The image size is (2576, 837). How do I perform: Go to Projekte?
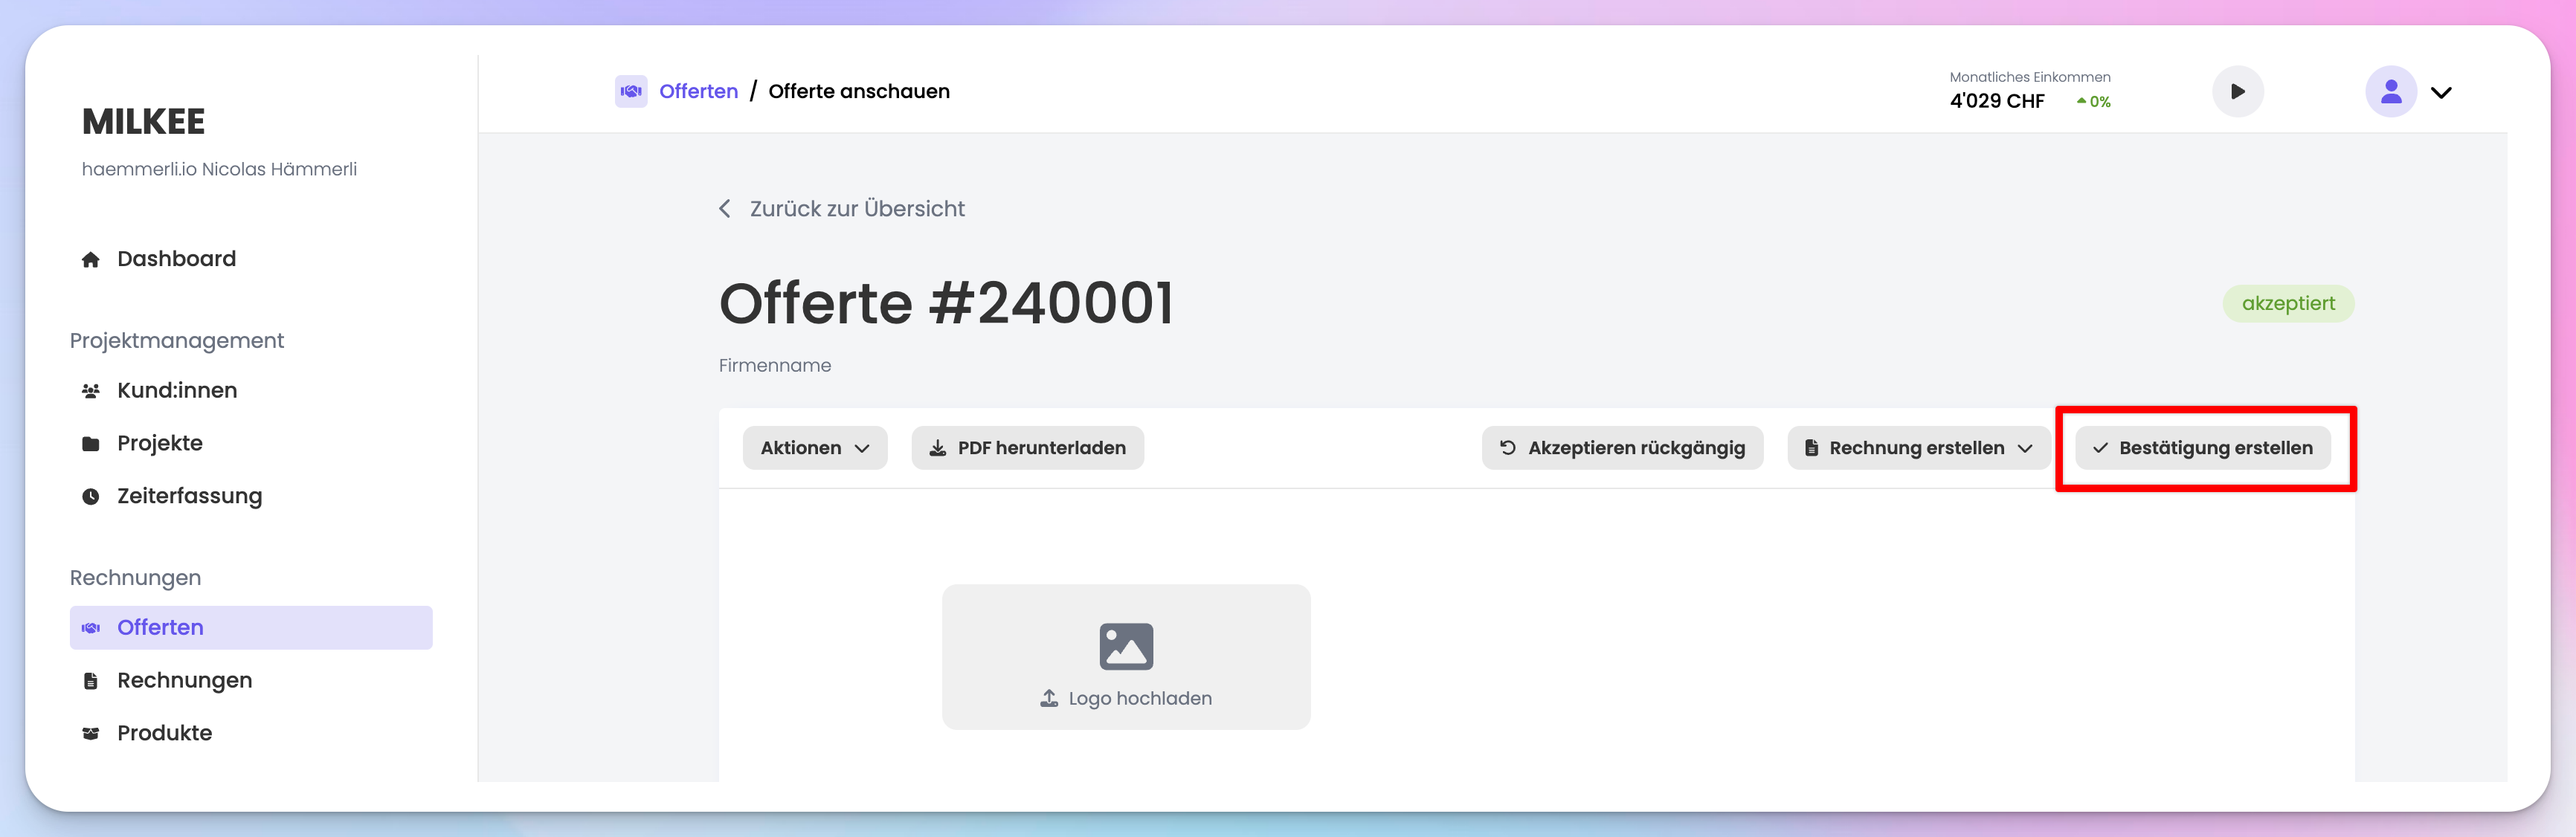[160, 443]
